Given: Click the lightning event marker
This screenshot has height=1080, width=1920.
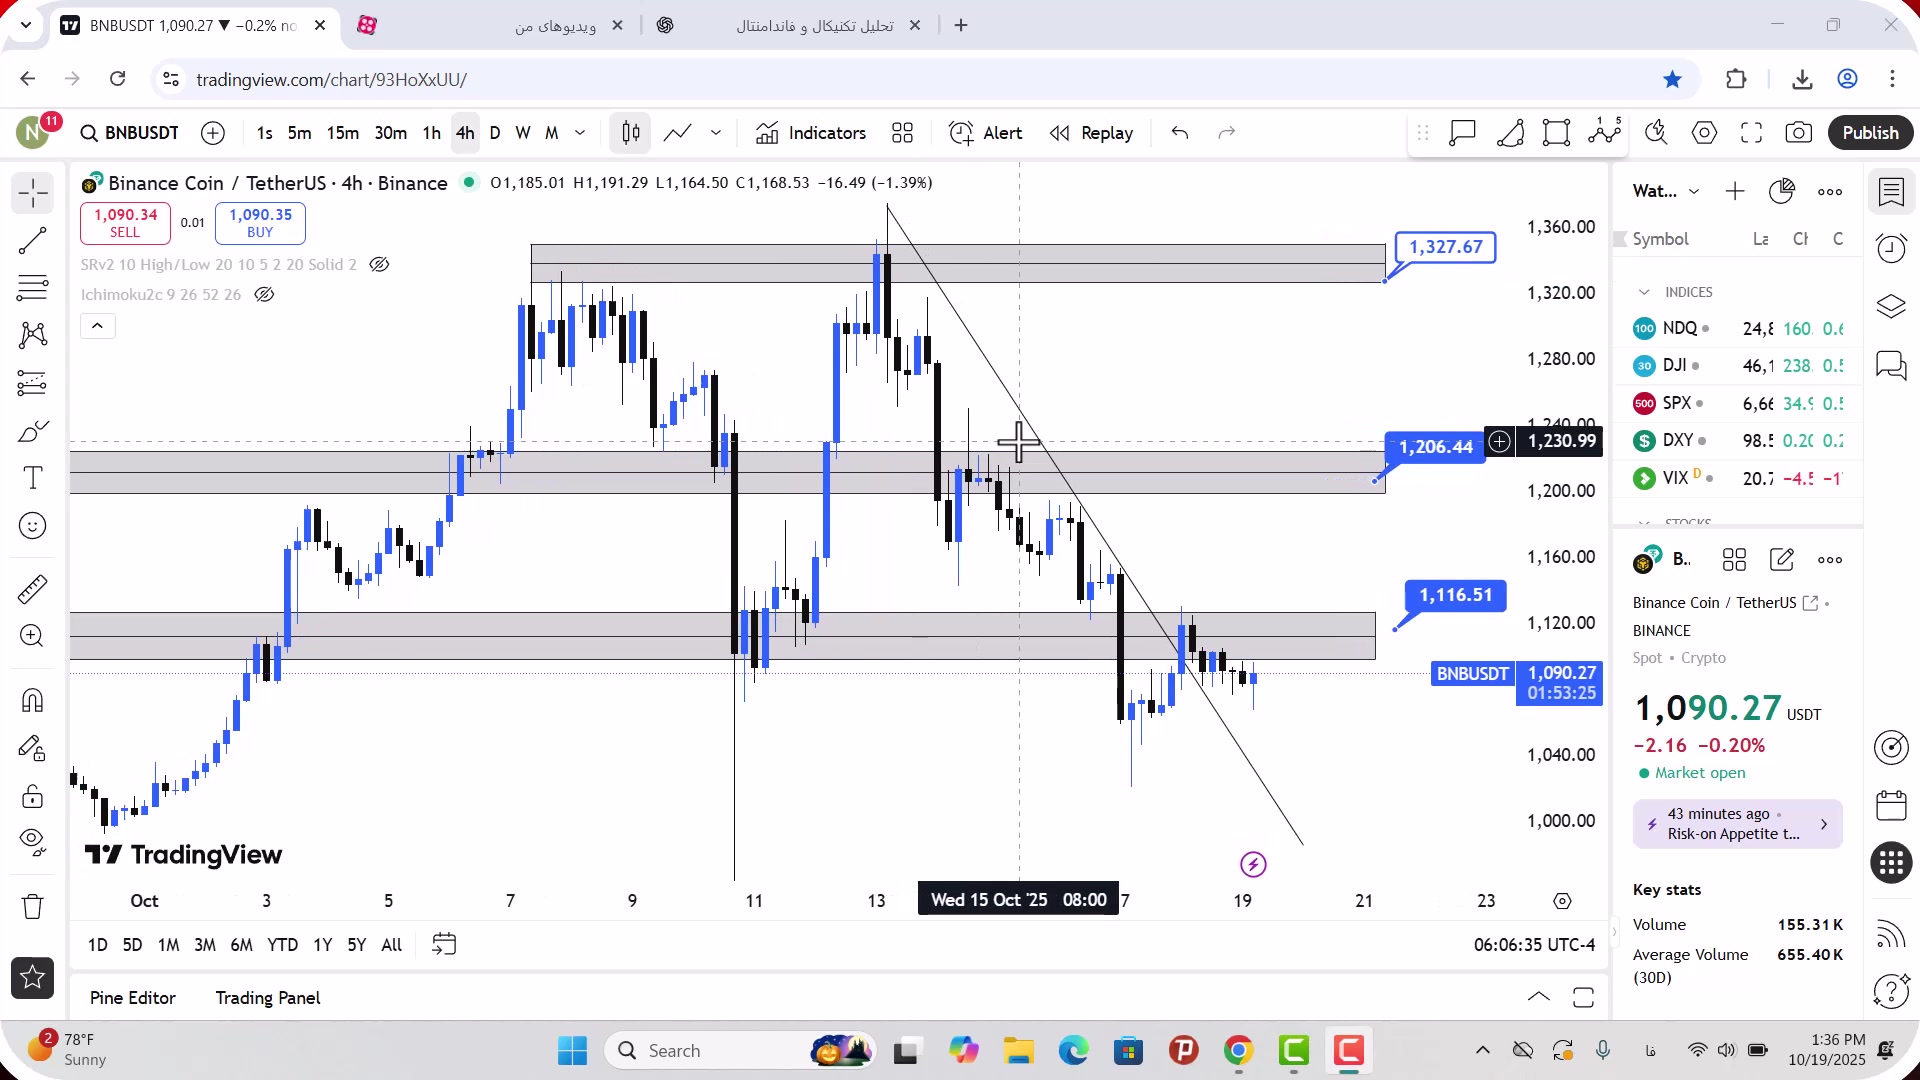Looking at the screenshot, I should (1253, 865).
